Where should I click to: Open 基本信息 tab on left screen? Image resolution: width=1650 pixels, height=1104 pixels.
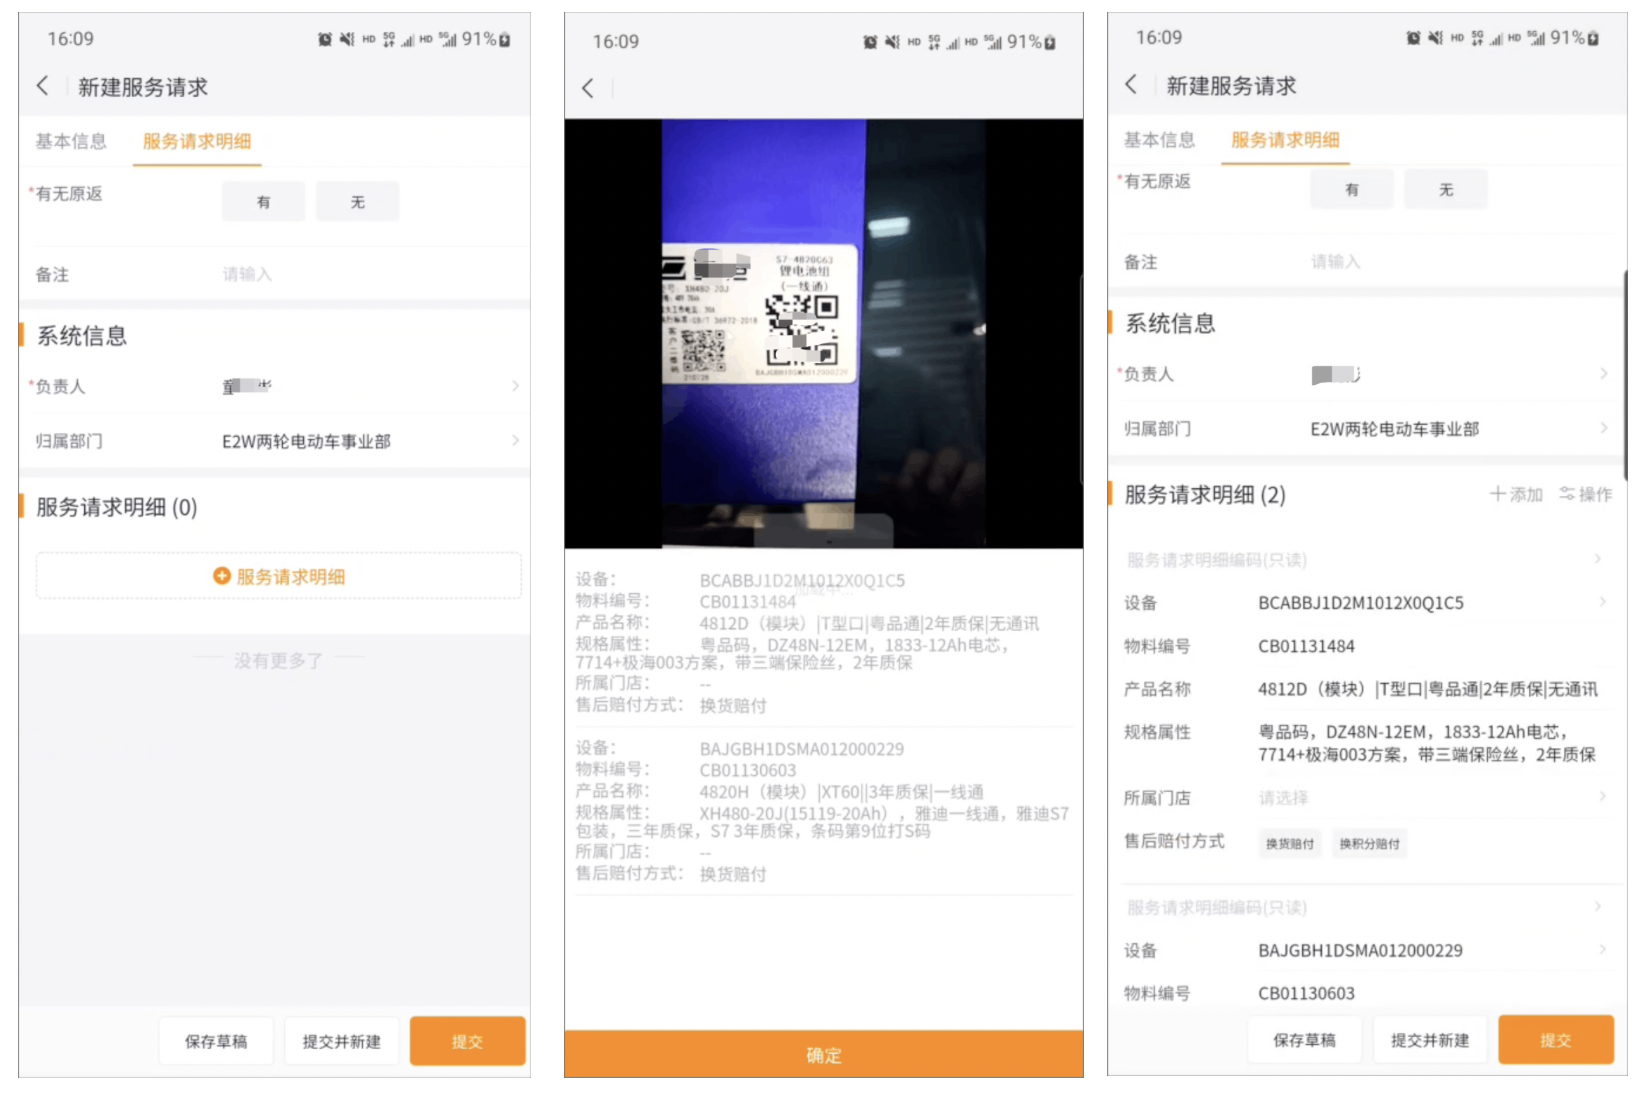point(71,141)
